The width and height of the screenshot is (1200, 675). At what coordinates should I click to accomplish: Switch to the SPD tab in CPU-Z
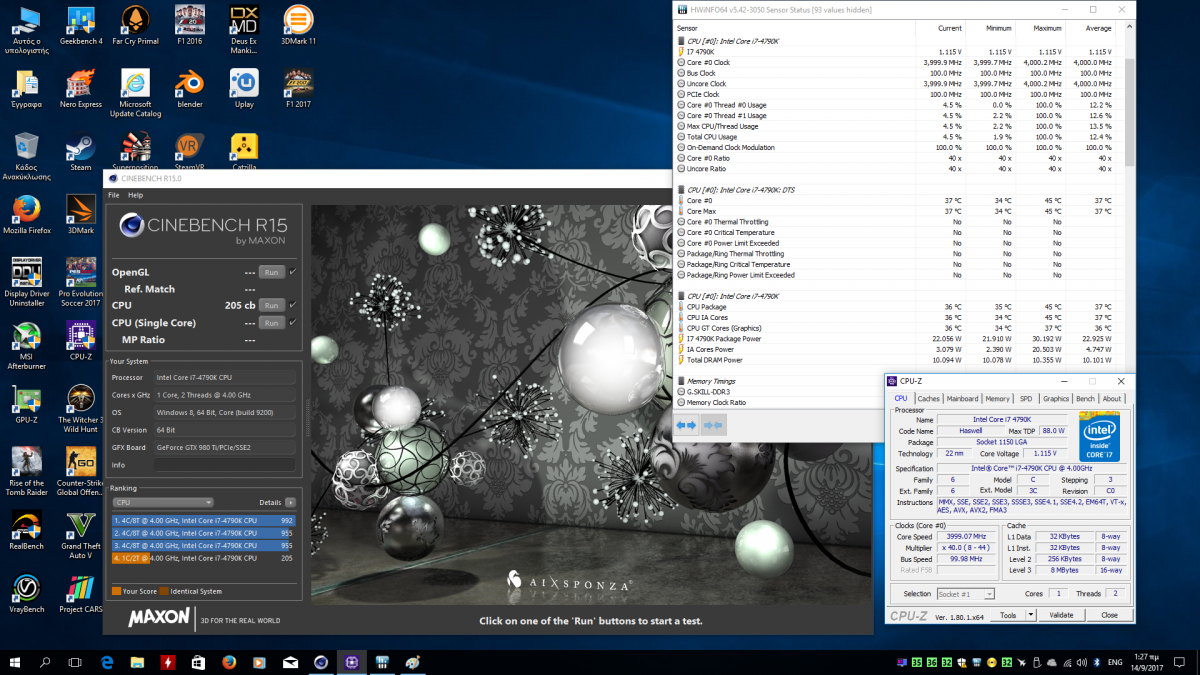coord(1026,398)
